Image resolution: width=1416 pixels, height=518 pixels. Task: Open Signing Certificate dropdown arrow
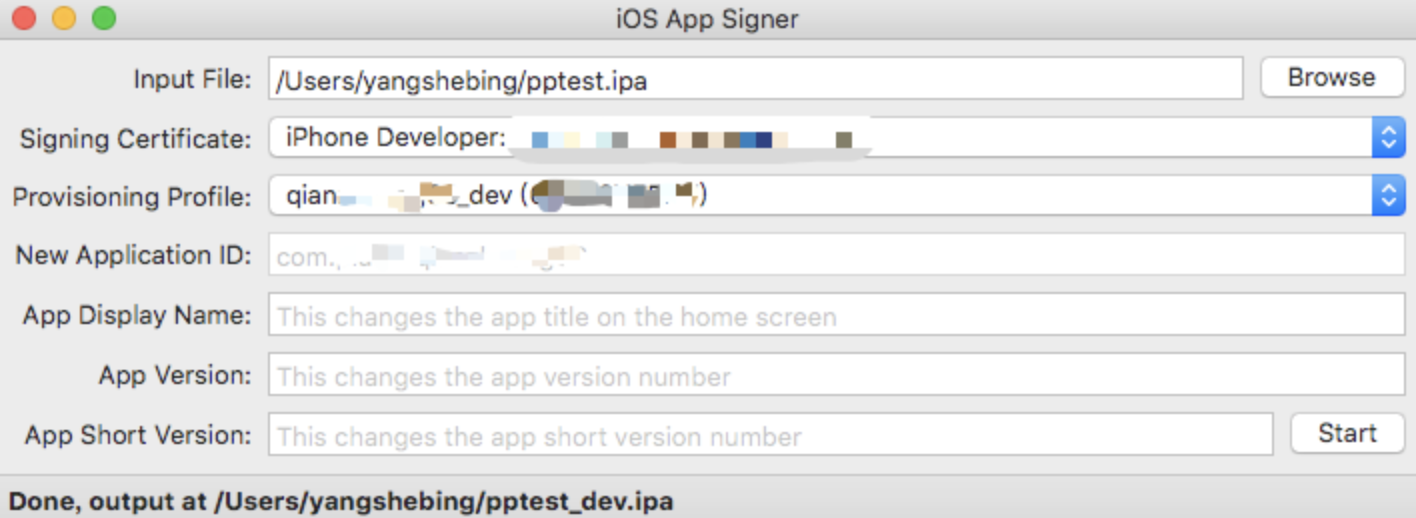(1387, 138)
